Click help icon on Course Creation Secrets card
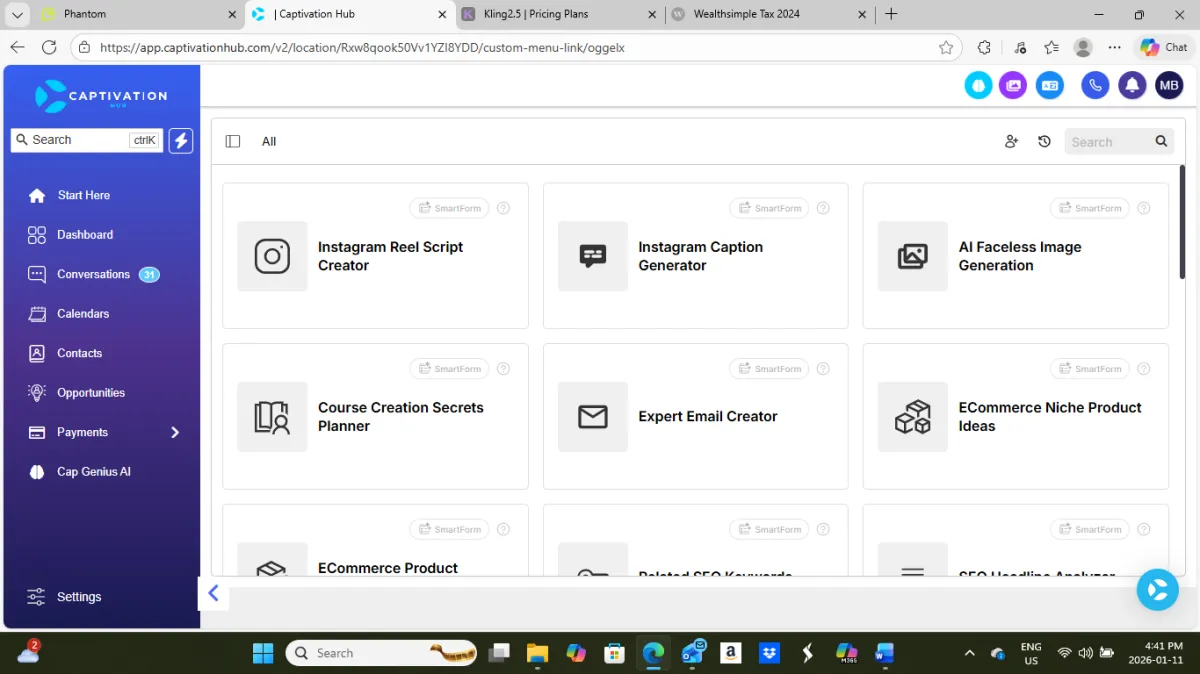The height and width of the screenshot is (674, 1200). point(503,369)
